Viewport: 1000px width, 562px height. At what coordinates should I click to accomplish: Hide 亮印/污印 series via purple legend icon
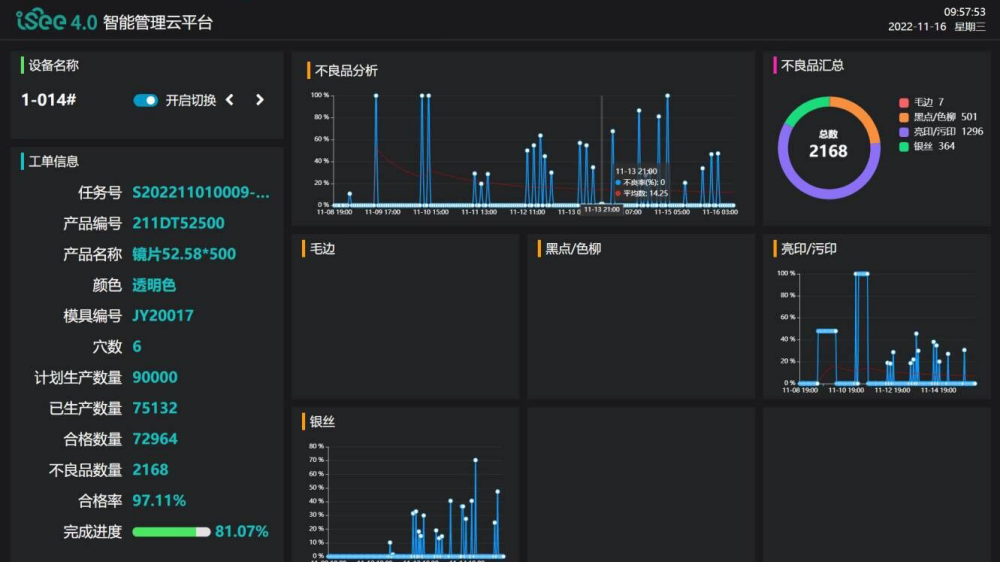[904, 131]
